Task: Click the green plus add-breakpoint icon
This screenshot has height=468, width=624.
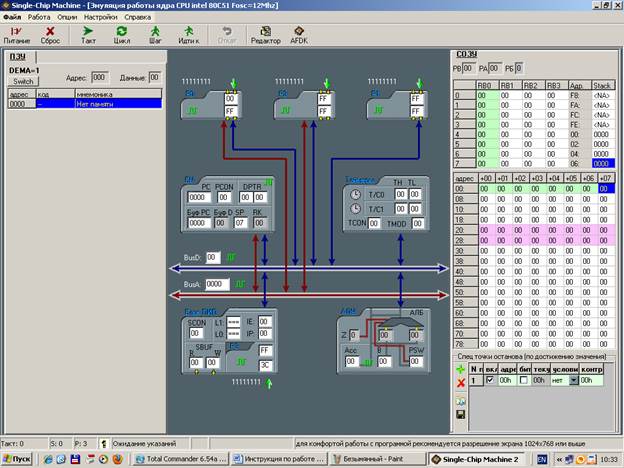Action: click(459, 367)
